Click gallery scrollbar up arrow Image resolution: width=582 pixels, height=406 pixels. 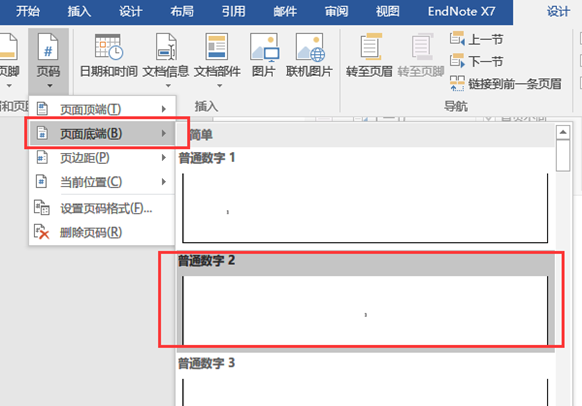click(x=563, y=132)
